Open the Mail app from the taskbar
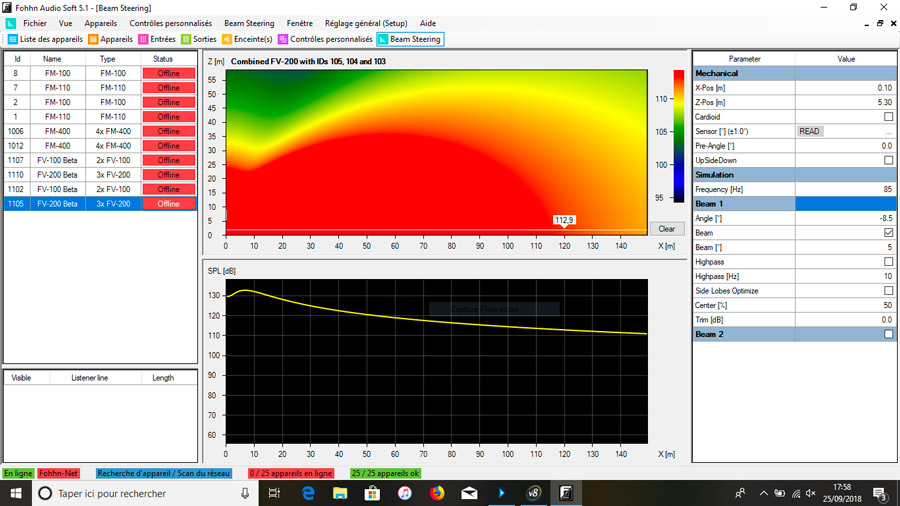This screenshot has height=506, width=900. tap(469, 493)
